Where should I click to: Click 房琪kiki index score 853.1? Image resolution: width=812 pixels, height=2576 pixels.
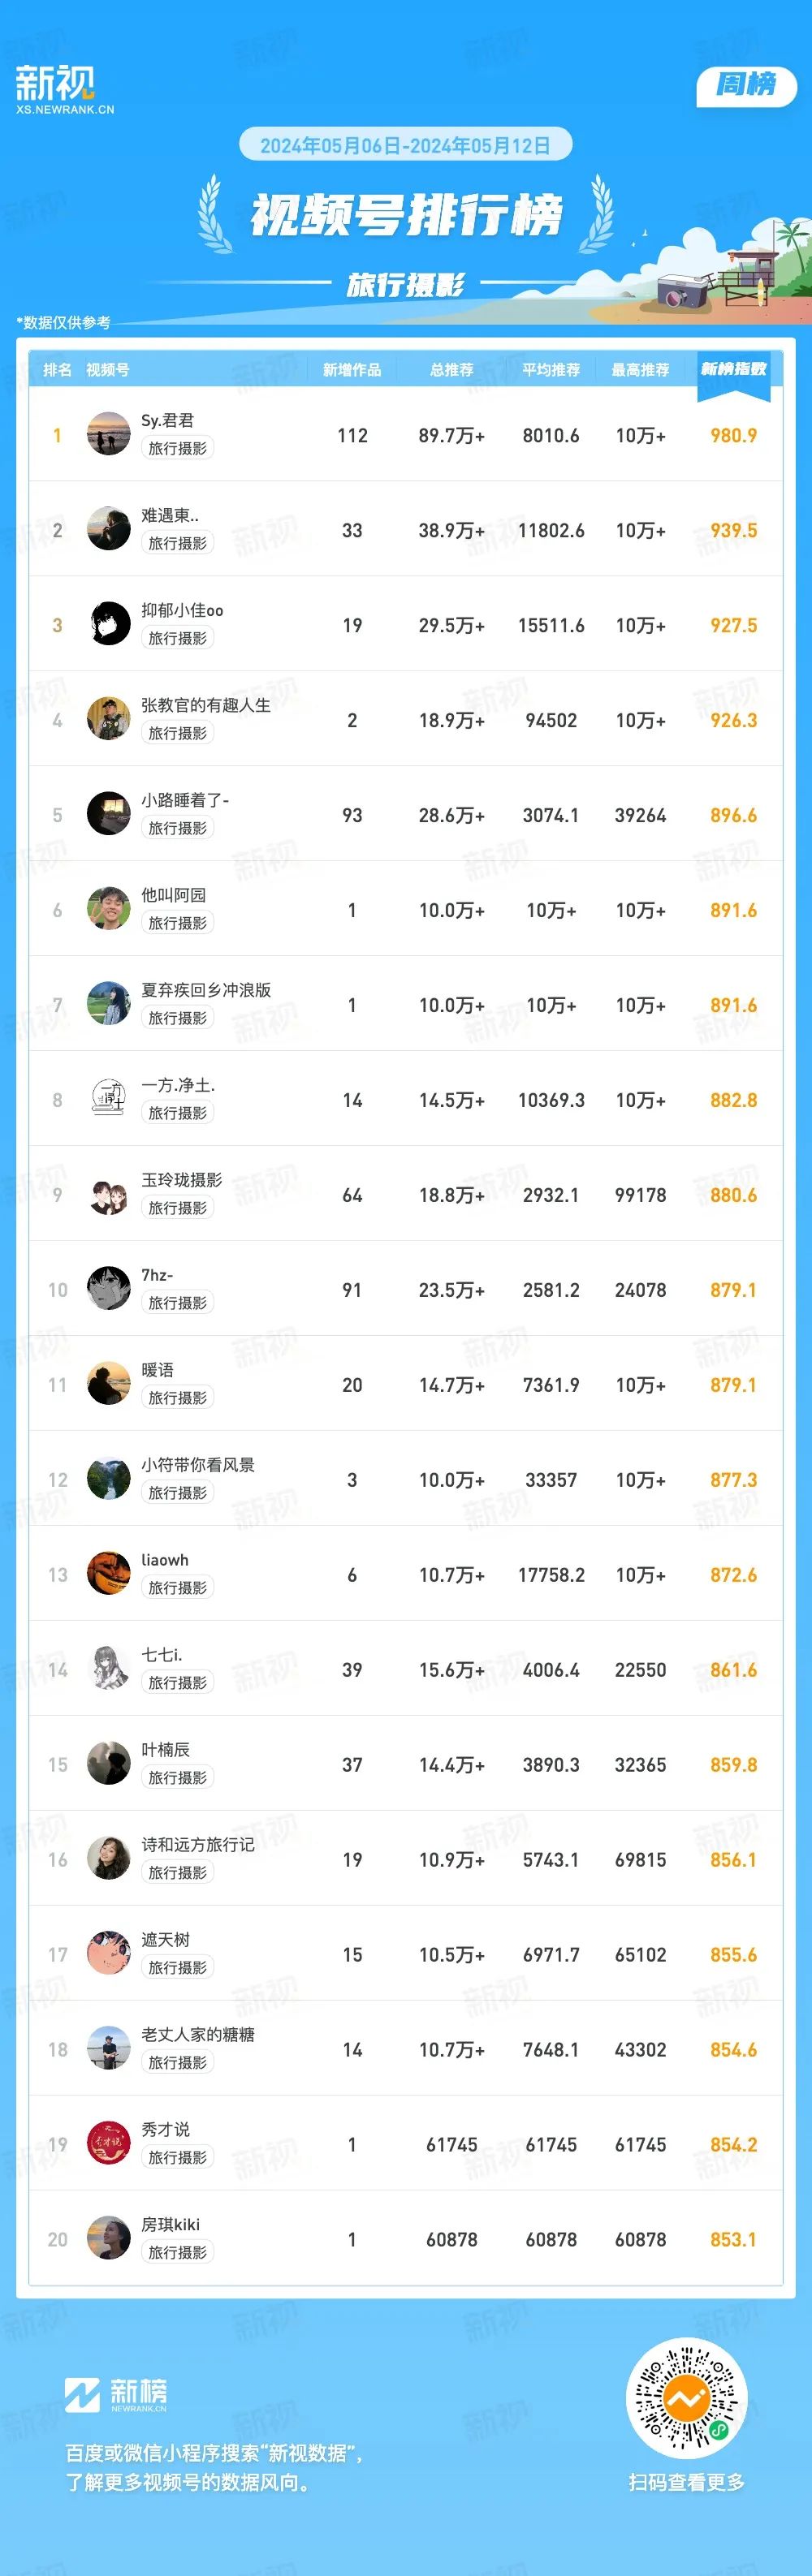734,2240
